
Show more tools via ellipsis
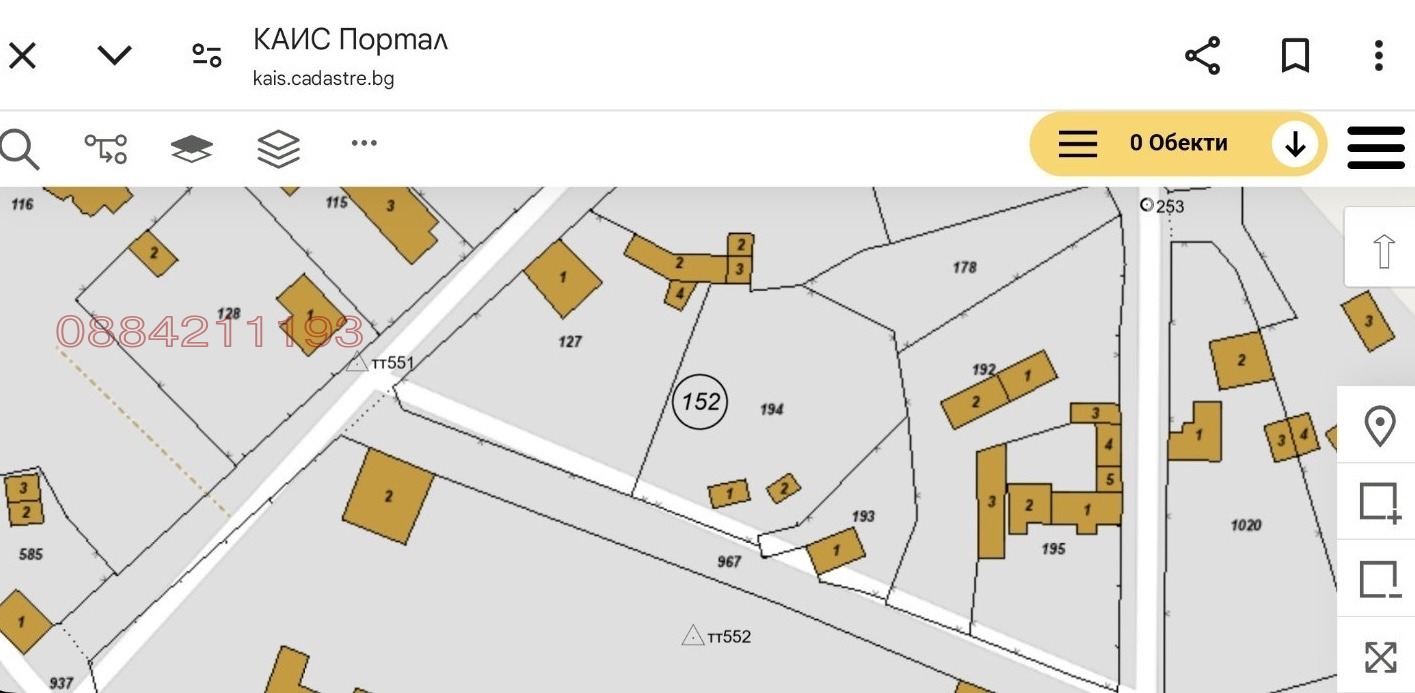point(364,143)
